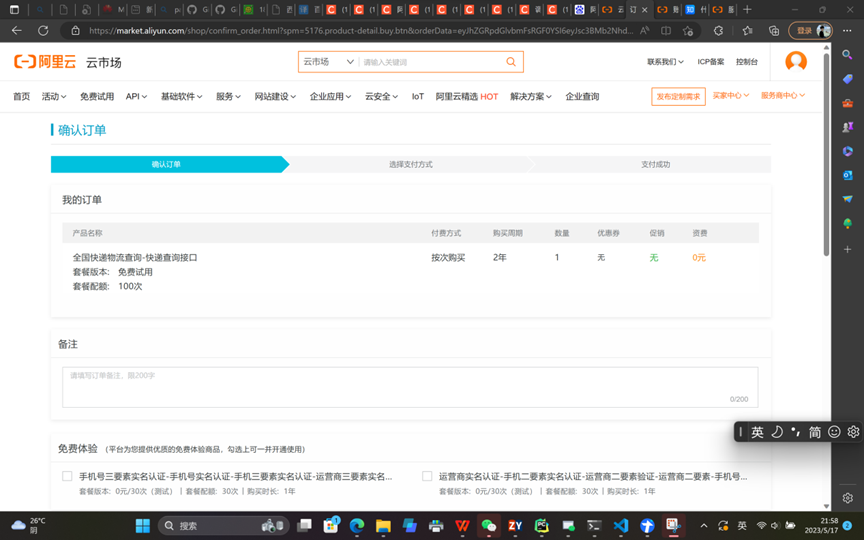Expand 企业应用 navigation dropdown
Viewport: 864px width, 540px height.
tap(330, 96)
